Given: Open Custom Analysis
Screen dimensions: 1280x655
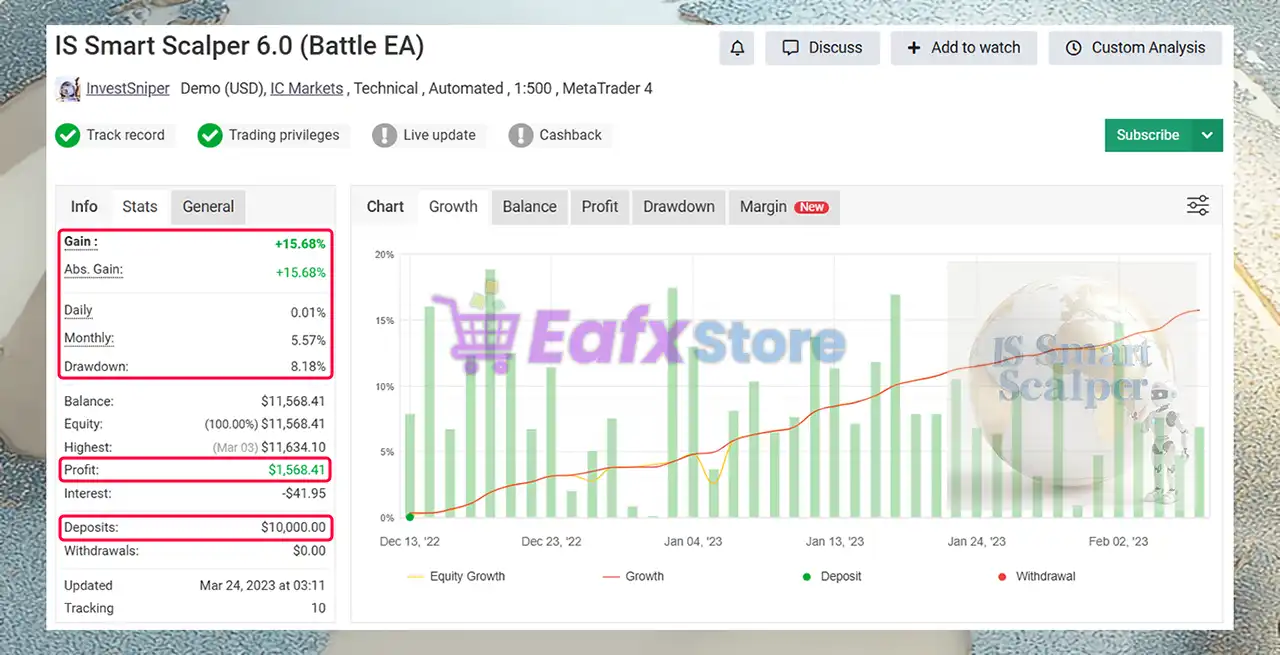Looking at the screenshot, I should [1135, 48].
